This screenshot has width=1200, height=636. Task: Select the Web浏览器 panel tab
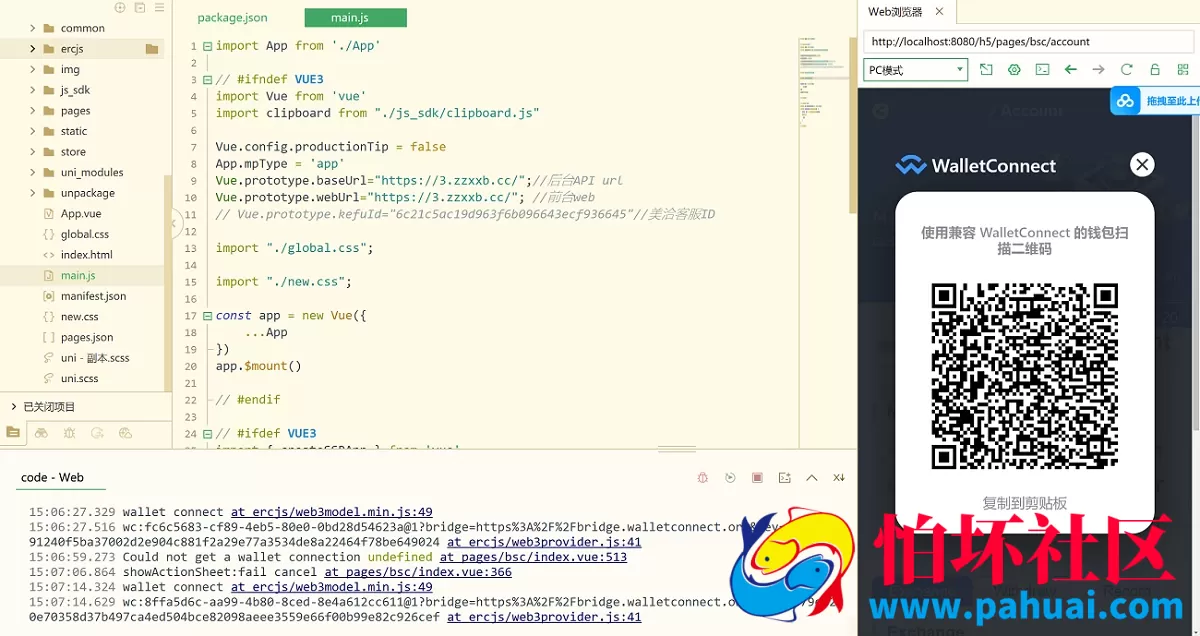[x=895, y=12]
